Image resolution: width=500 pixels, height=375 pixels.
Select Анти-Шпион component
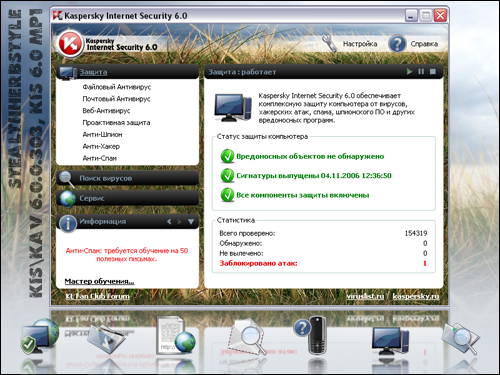(x=102, y=135)
